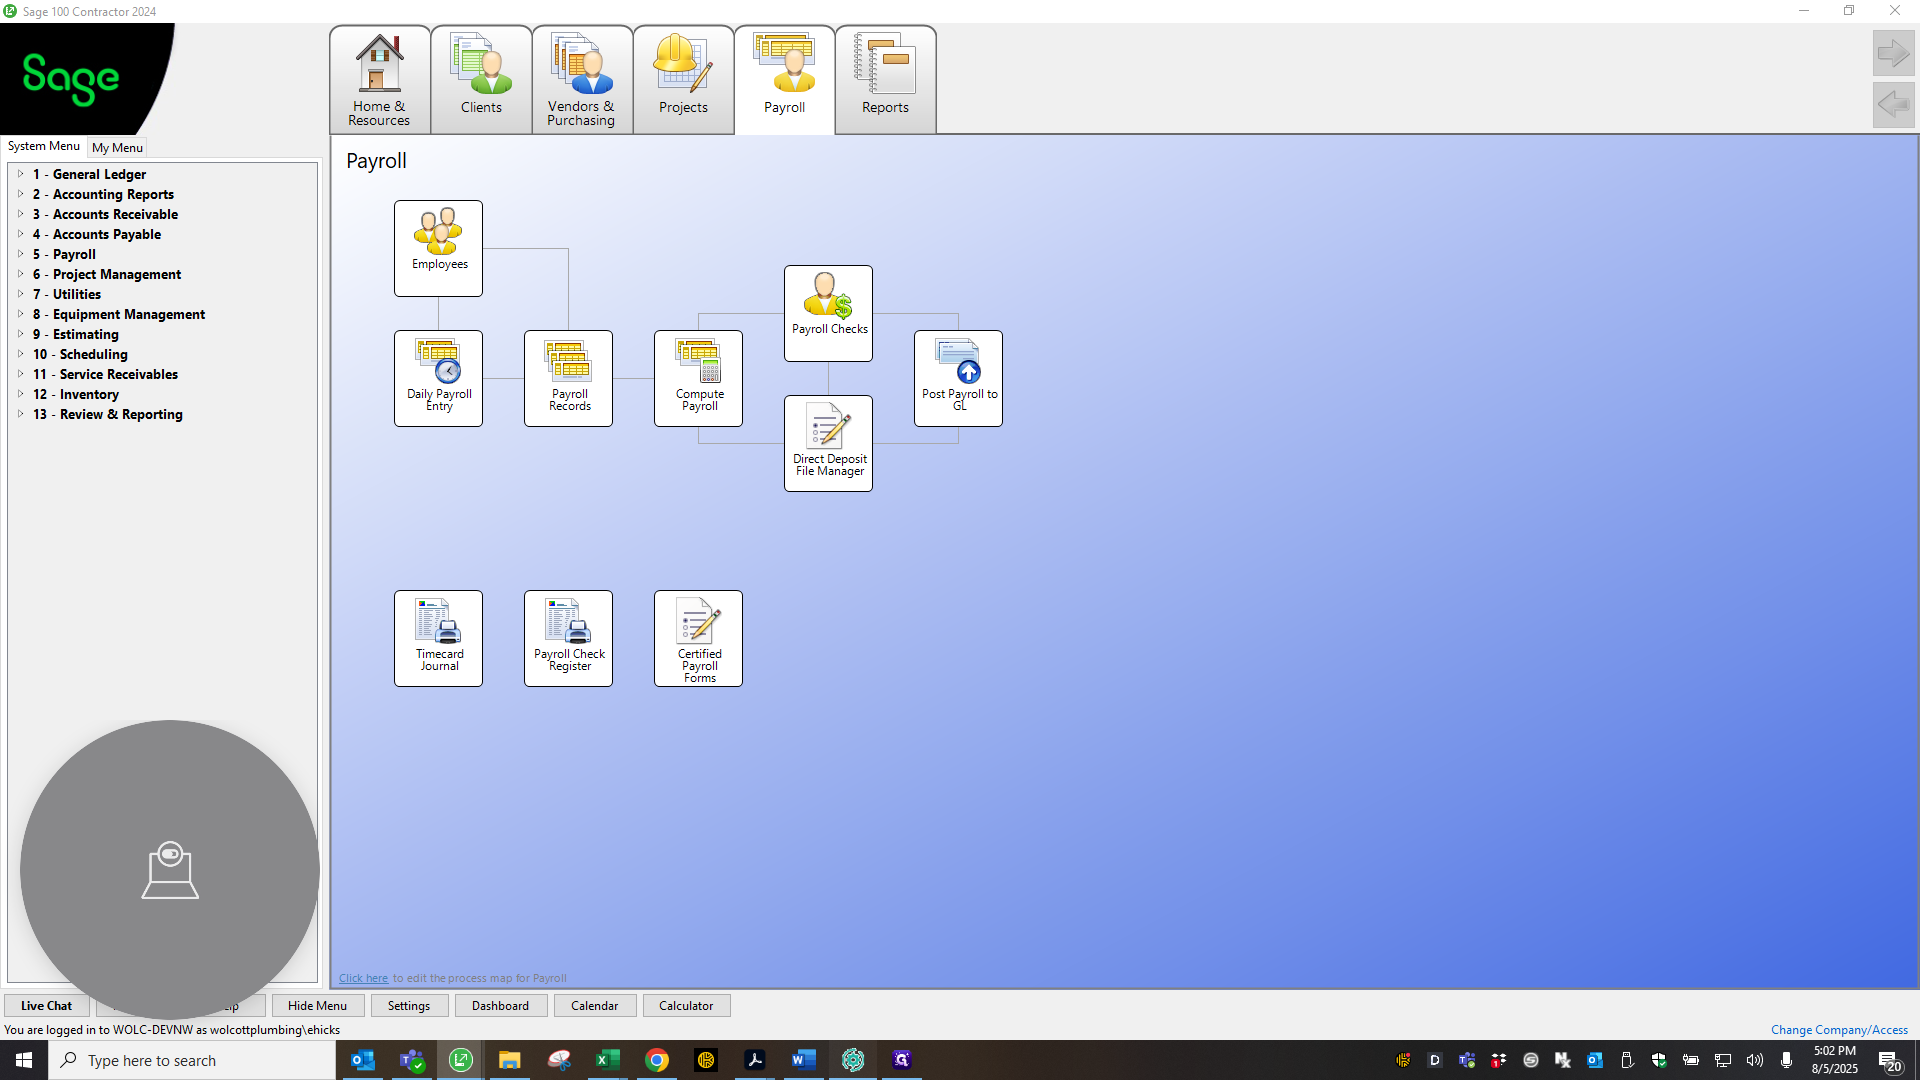
Task: Open Settings button
Action: pyautogui.click(x=409, y=1006)
